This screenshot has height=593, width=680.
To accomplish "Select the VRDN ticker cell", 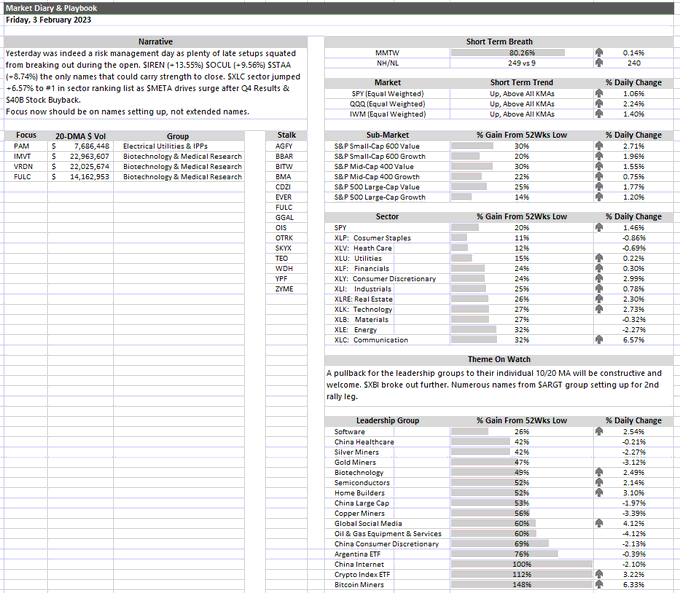I will 26,167.
